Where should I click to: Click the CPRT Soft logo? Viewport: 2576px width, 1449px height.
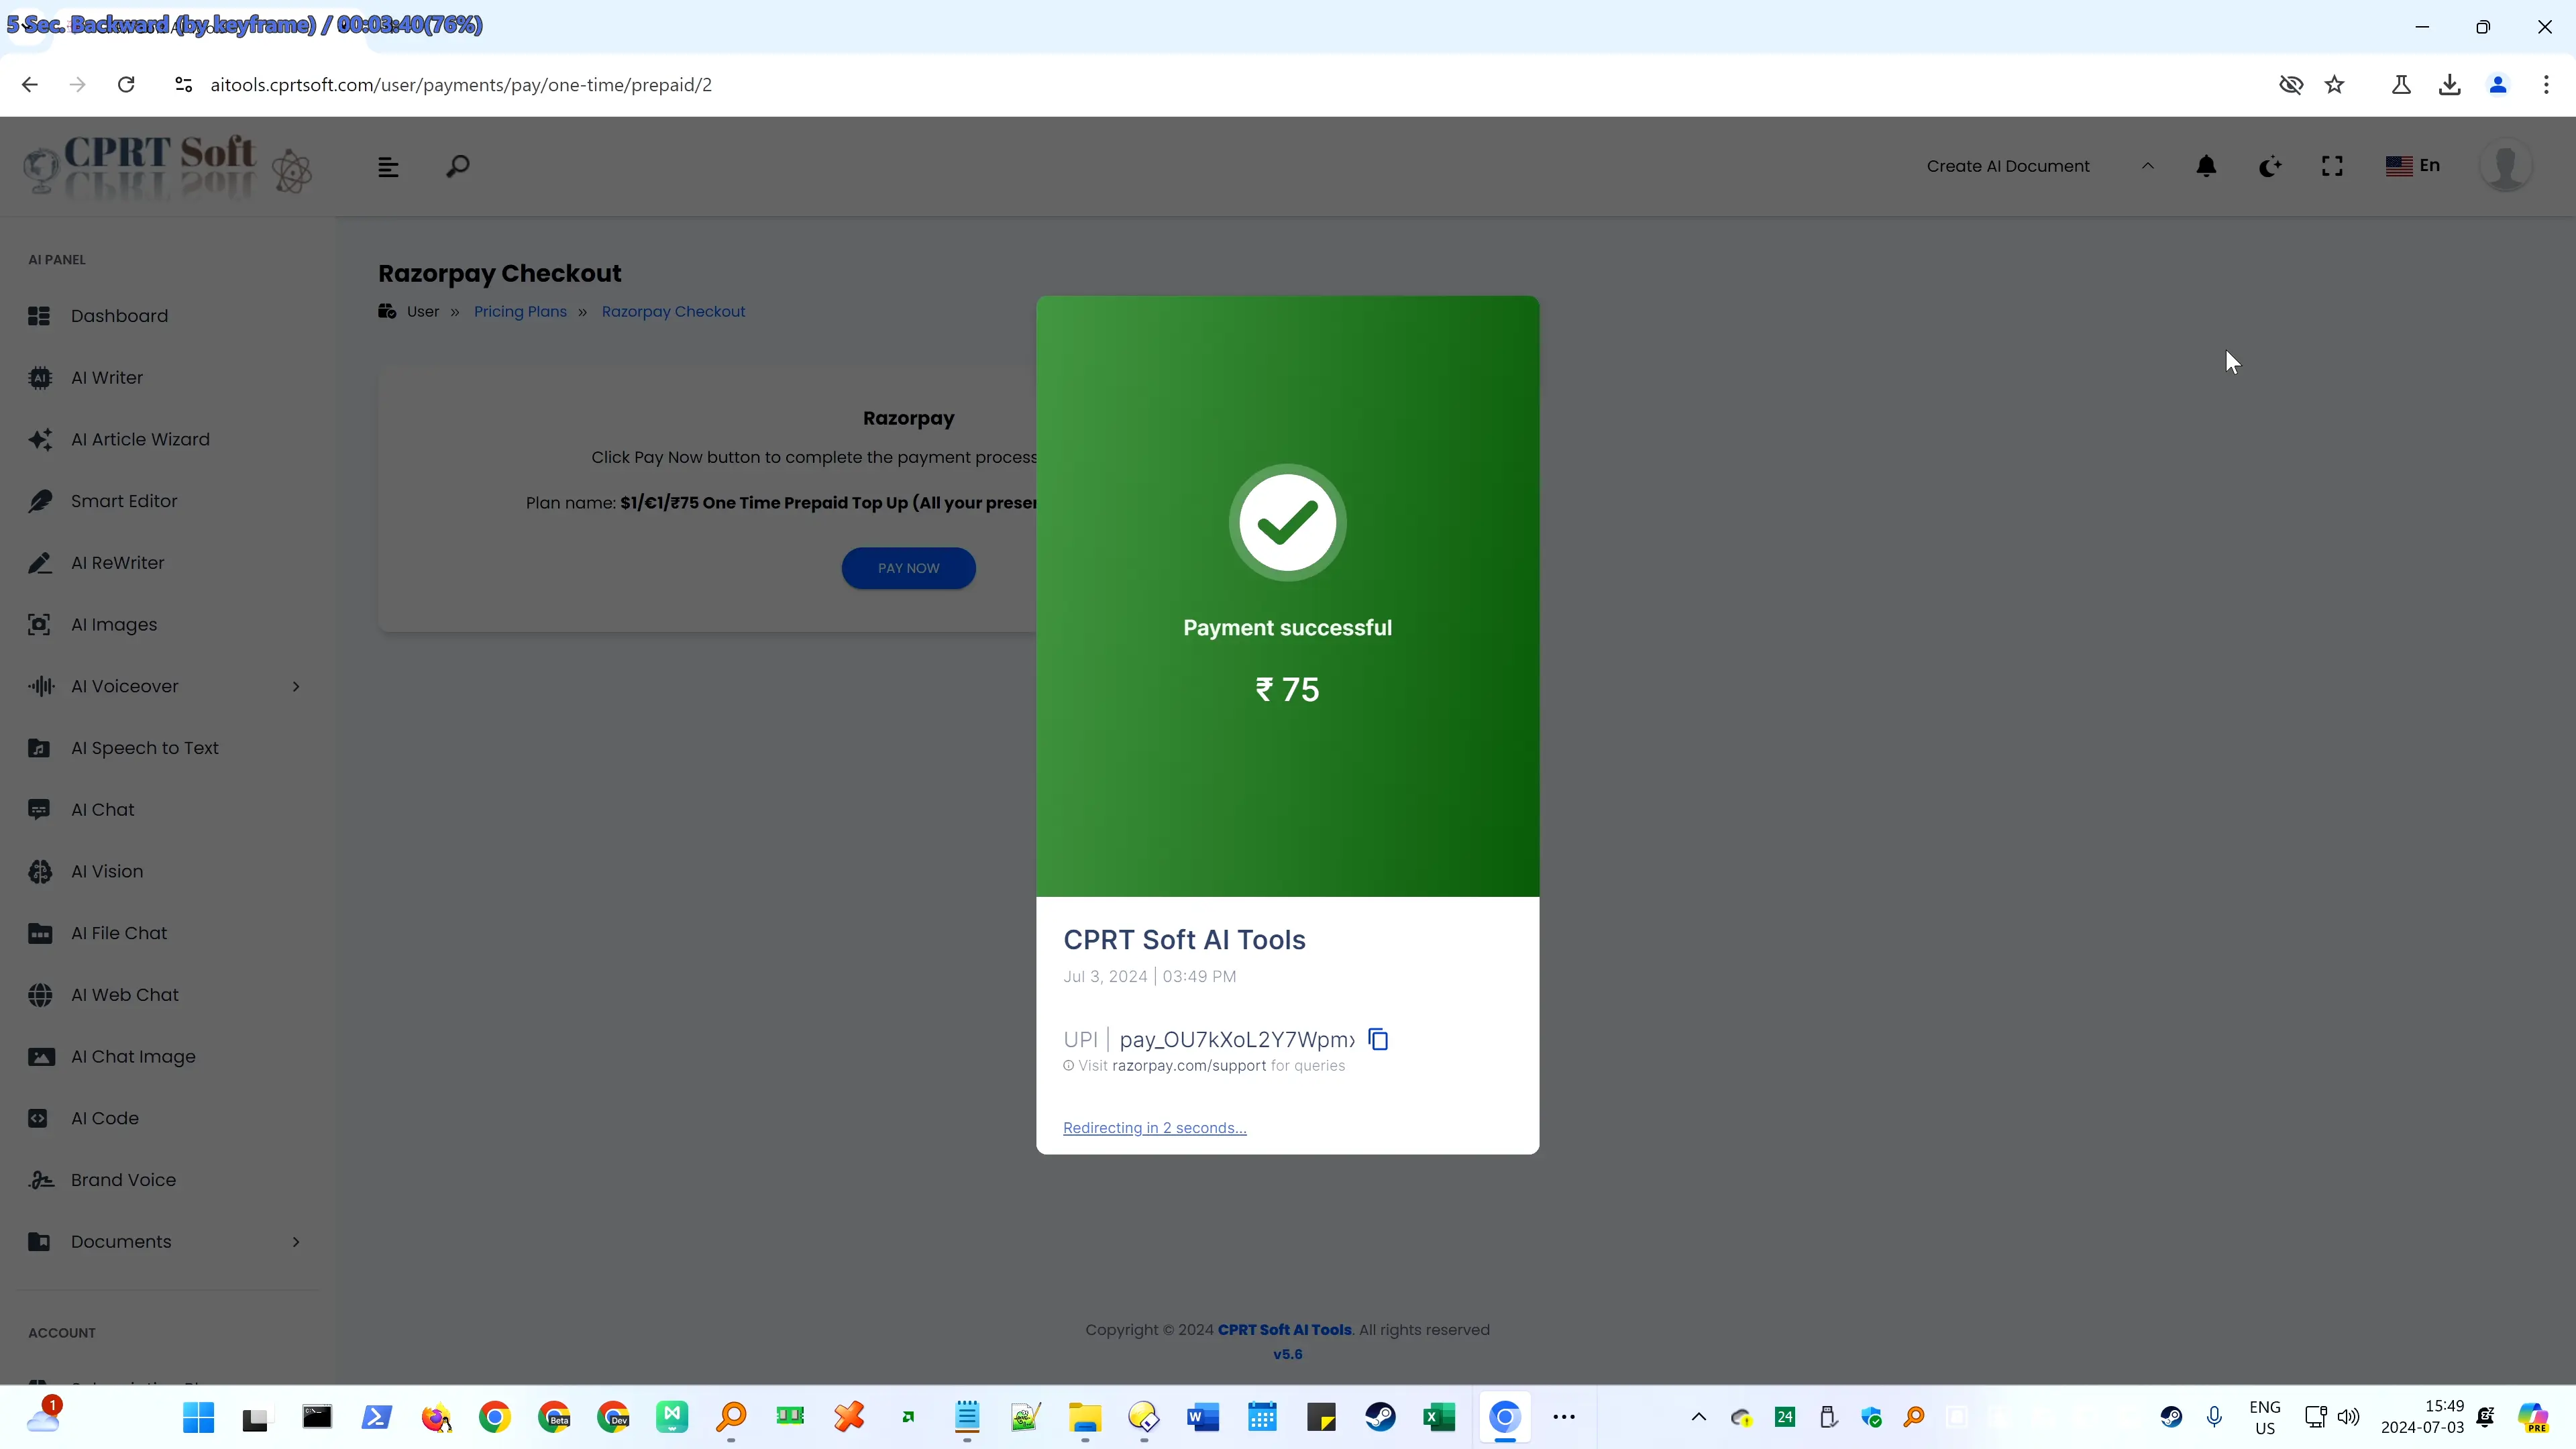click(x=168, y=166)
